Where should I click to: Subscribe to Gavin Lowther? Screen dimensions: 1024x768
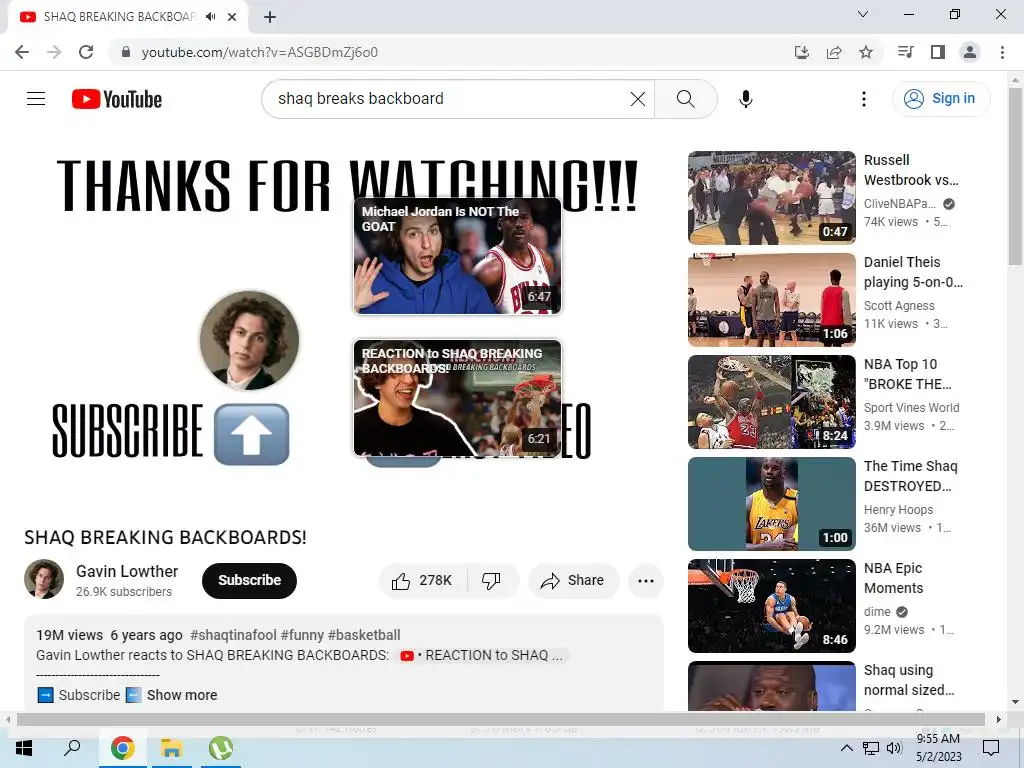249,581
